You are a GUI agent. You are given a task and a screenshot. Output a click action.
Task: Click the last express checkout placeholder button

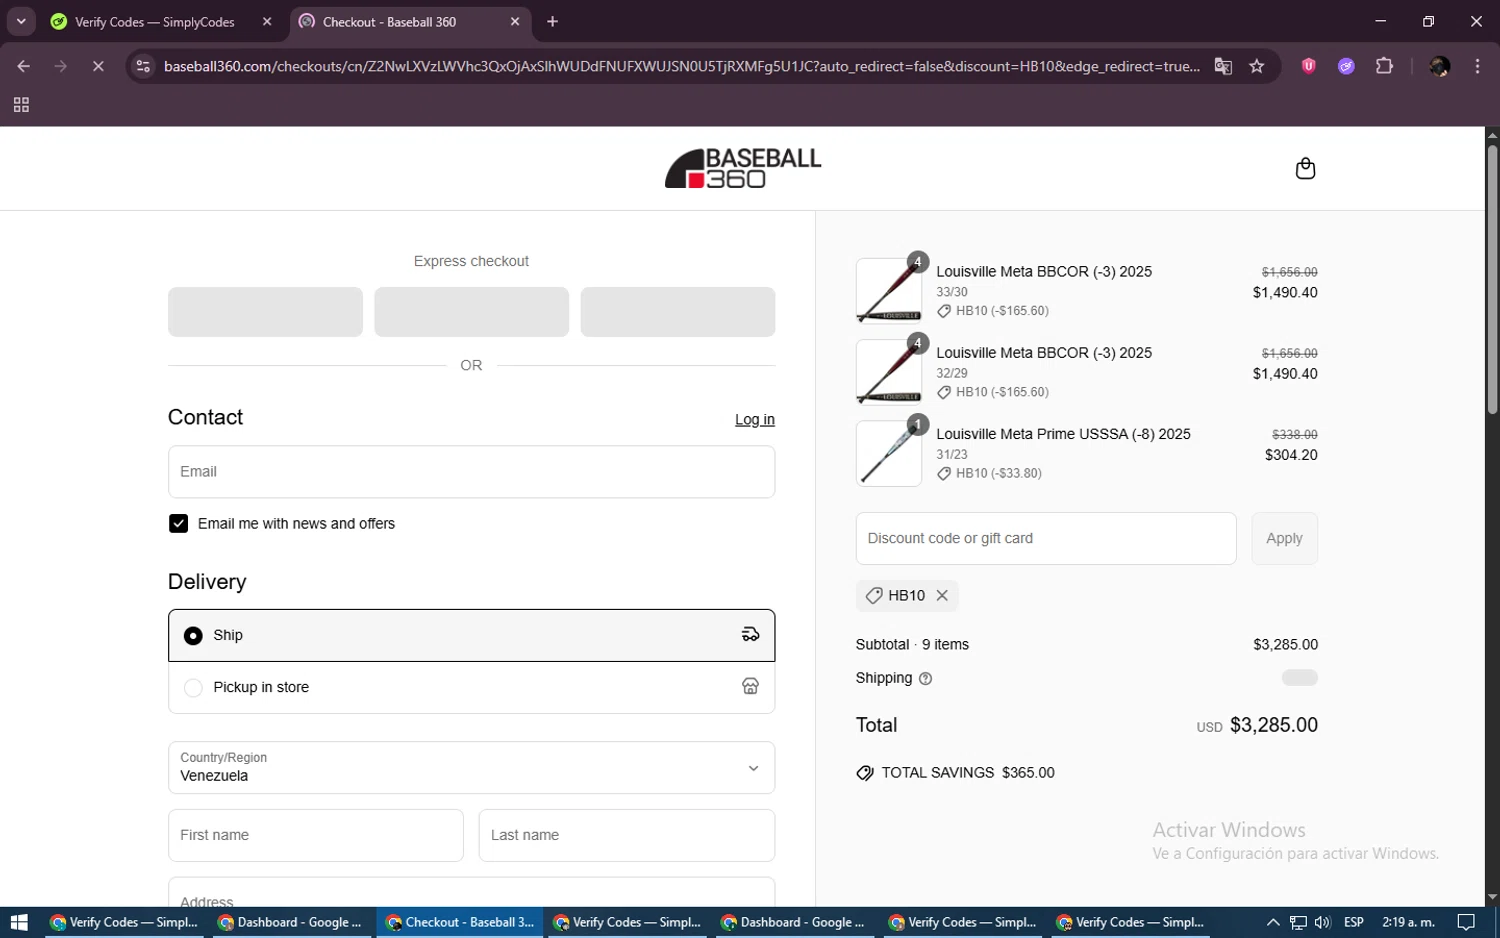[677, 312]
